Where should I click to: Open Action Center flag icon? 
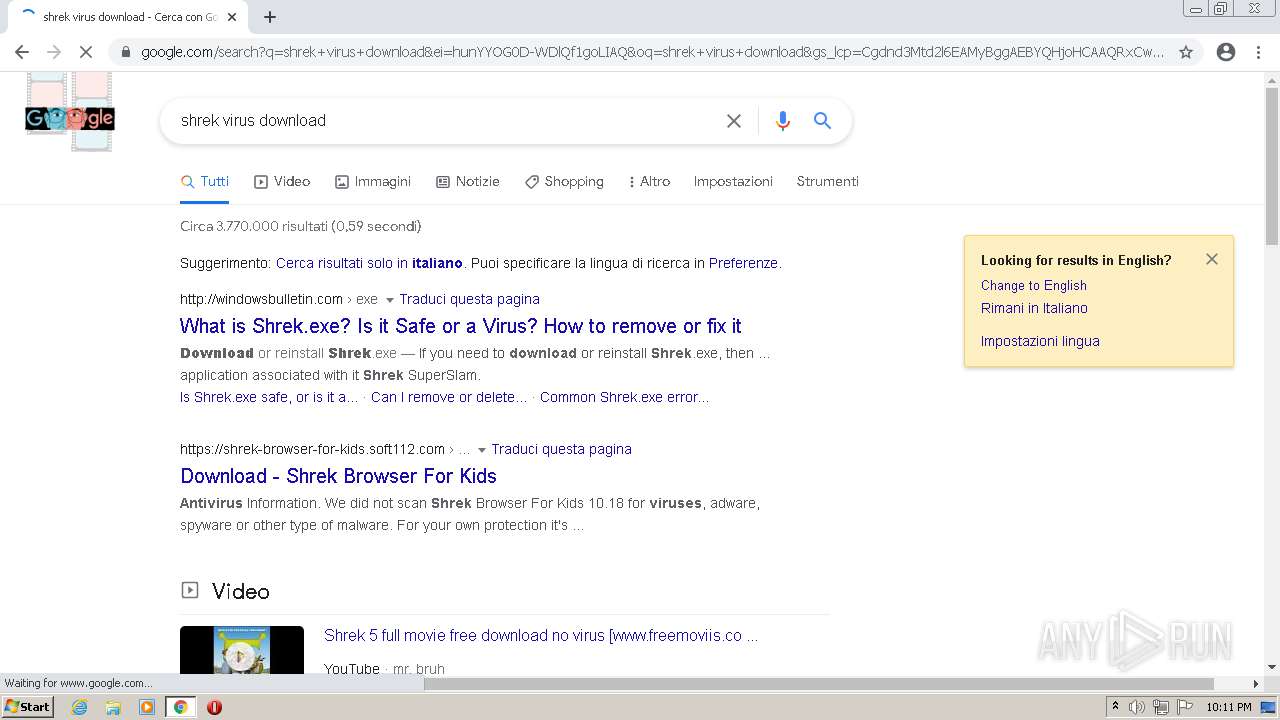pos(1185,707)
